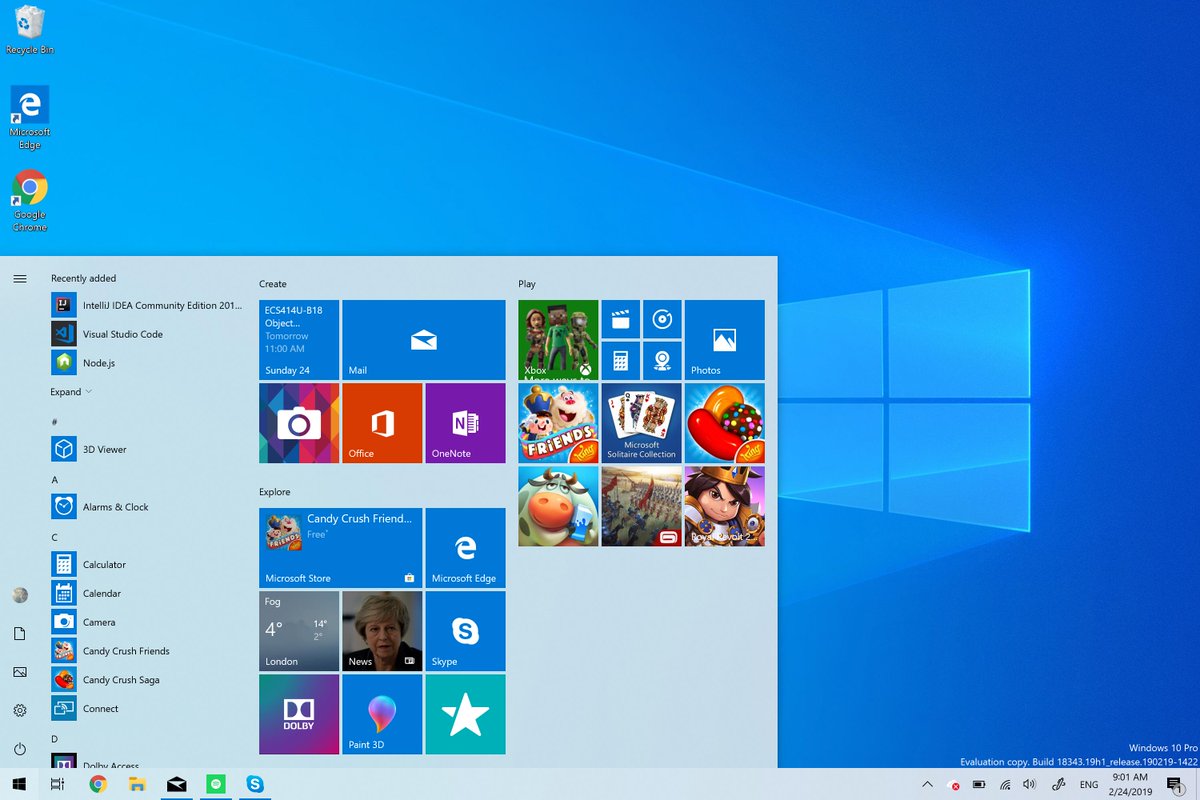Launch the Royal Revolt 2 tile
The image size is (1200, 800).
[x=725, y=506]
